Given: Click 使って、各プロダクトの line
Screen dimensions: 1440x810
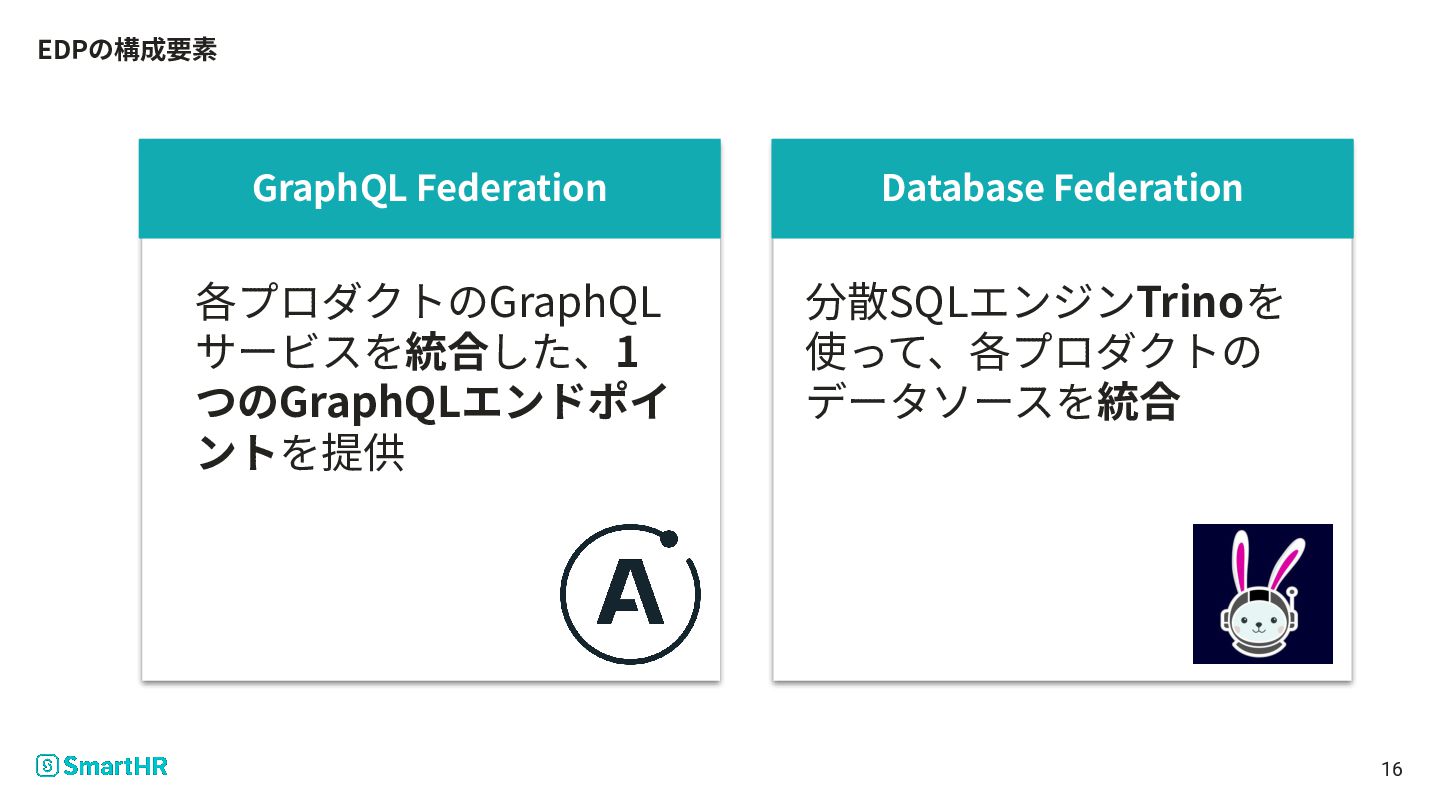Looking at the screenshot, I should 1033,352.
